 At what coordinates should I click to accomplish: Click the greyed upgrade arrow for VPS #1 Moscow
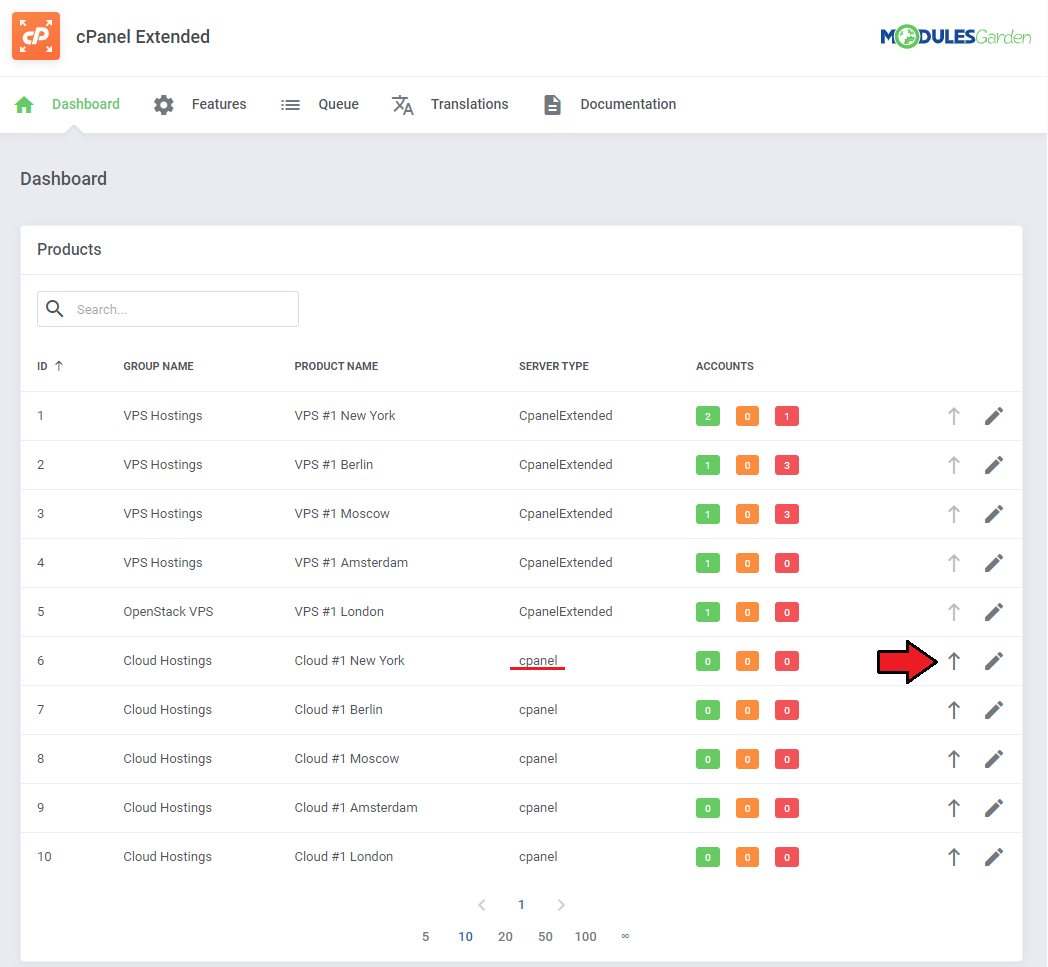coord(954,513)
